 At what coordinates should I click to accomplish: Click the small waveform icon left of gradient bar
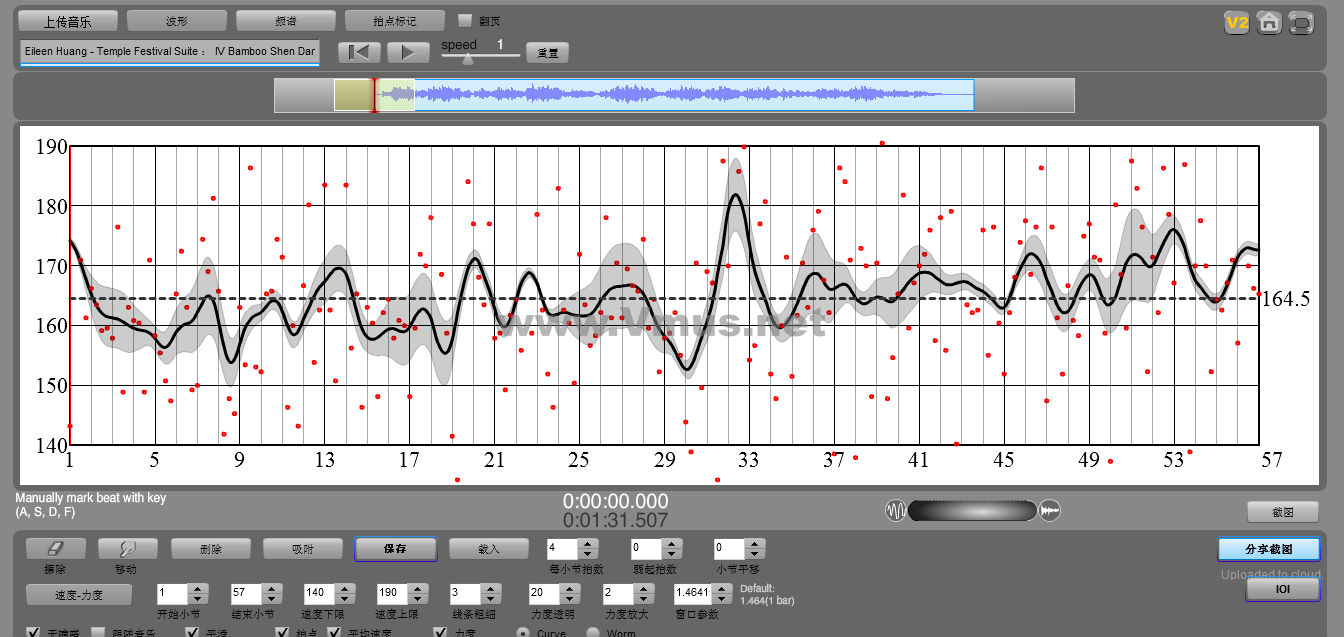[x=895, y=511]
